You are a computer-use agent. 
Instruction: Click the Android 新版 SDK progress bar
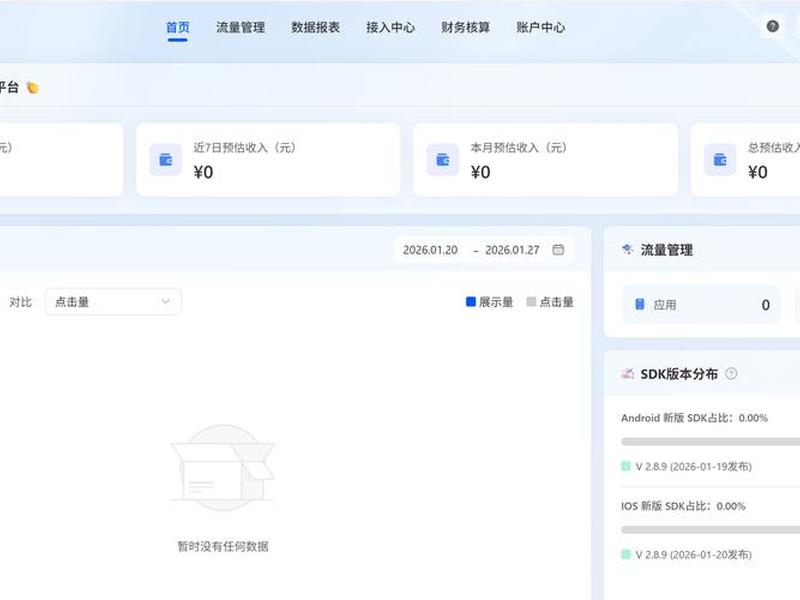(710, 441)
